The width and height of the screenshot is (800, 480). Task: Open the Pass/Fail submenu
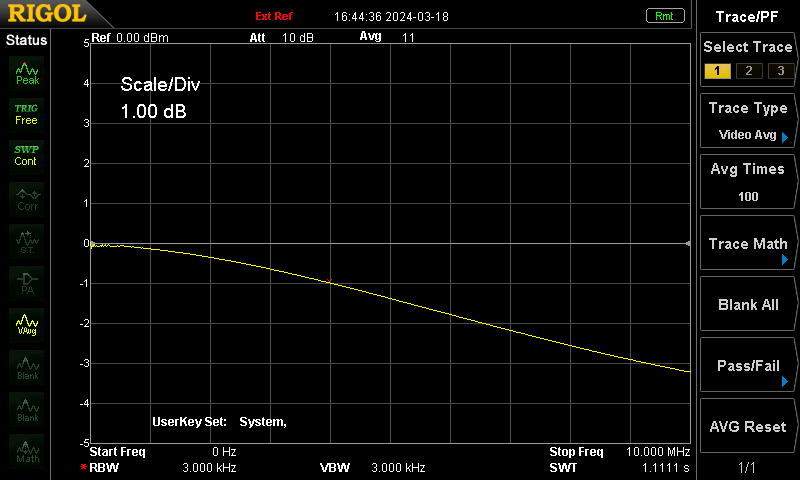point(747,365)
